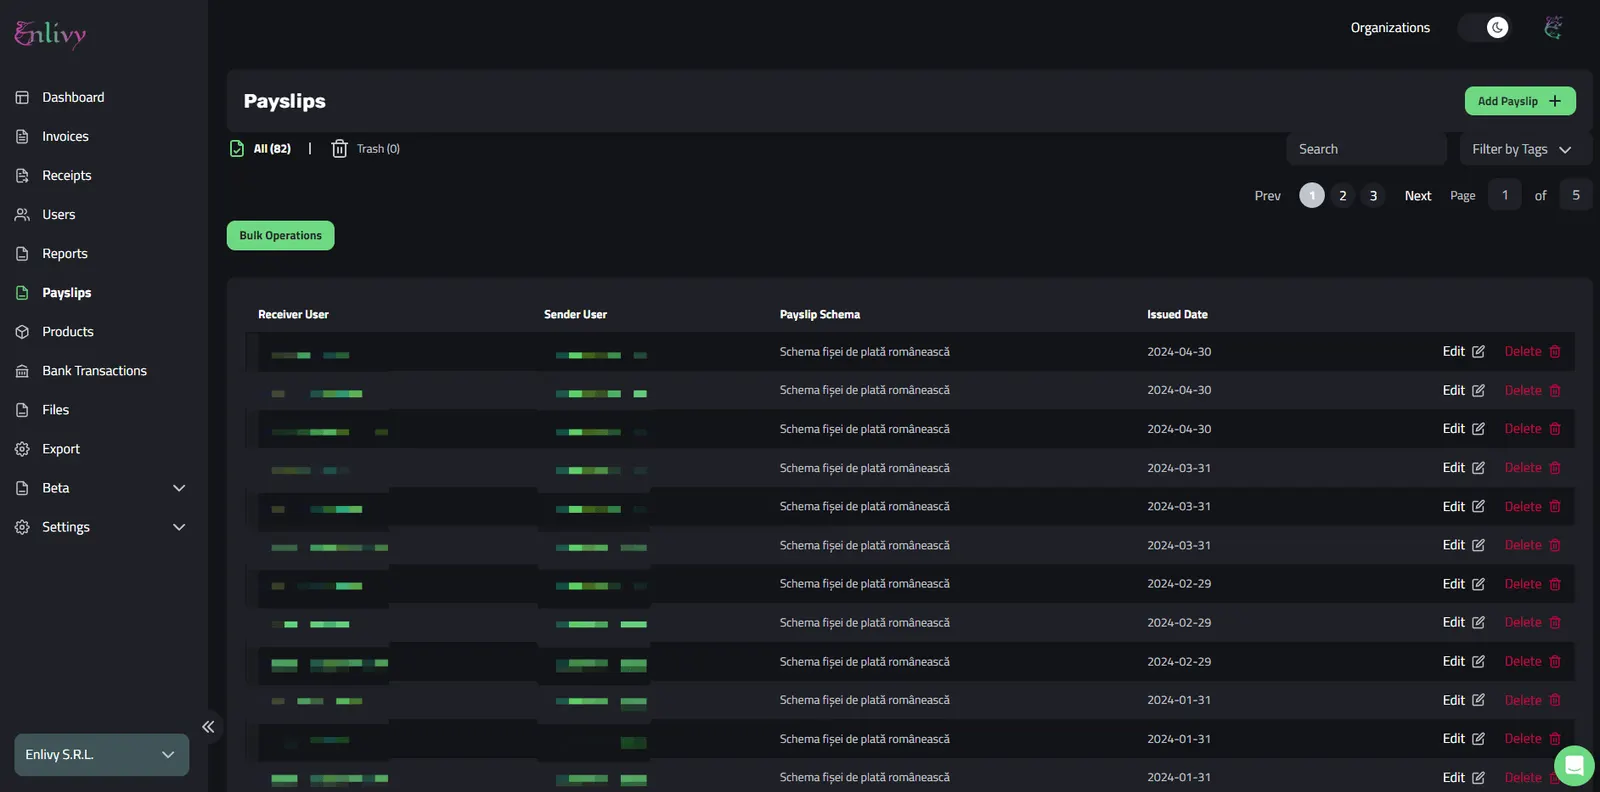Click Edit icon for first 2024-04-30 payslip
The image size is (1600, 792).
[x=1478, y=351]
